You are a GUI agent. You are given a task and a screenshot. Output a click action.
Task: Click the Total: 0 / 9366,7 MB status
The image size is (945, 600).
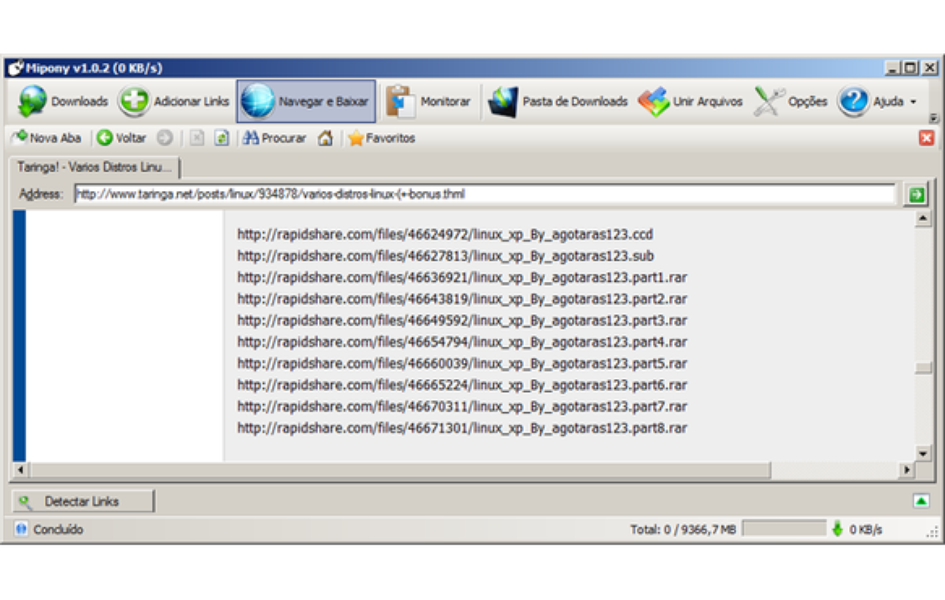(683, 530)
